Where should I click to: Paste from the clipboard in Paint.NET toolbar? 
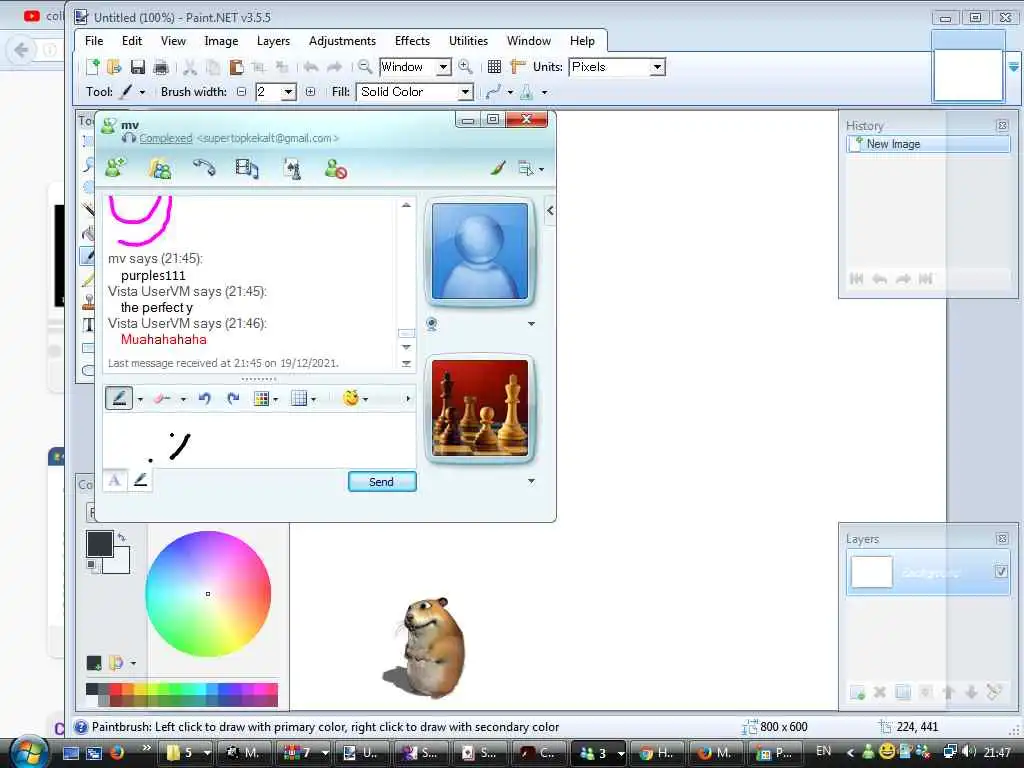click(x=236, y=67)
